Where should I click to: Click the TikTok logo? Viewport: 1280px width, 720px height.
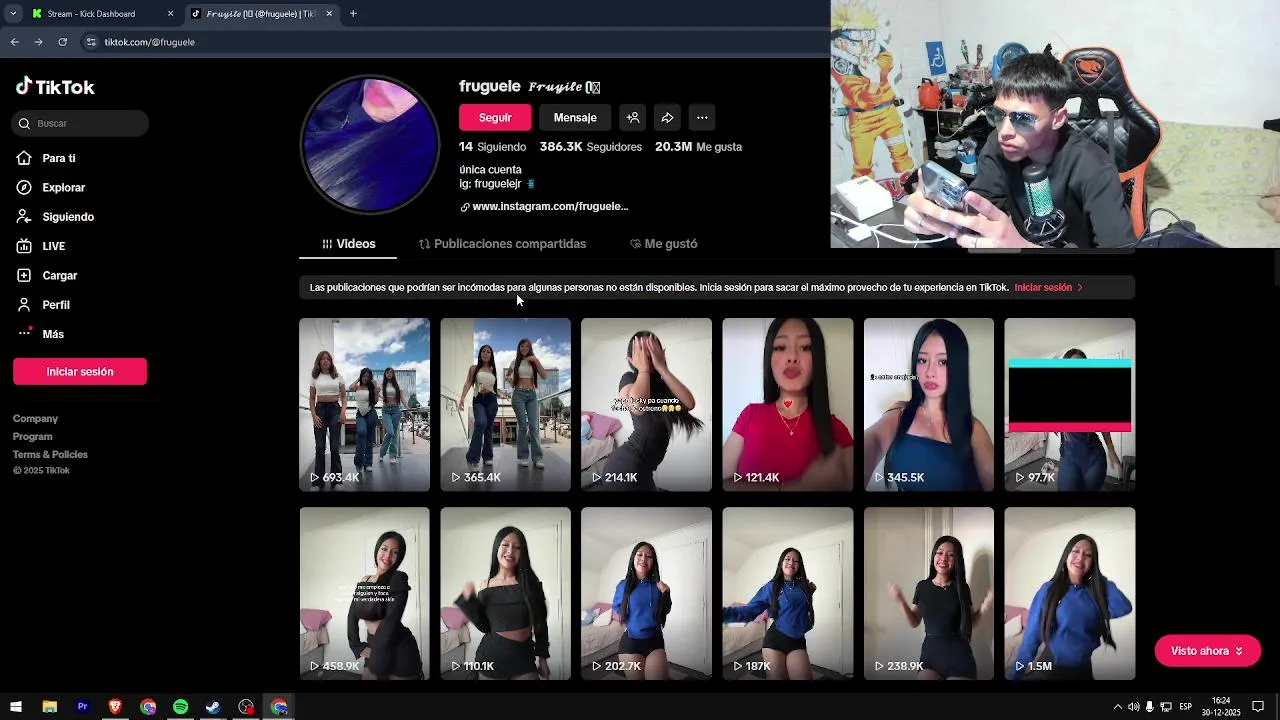[x=55, y=87]
